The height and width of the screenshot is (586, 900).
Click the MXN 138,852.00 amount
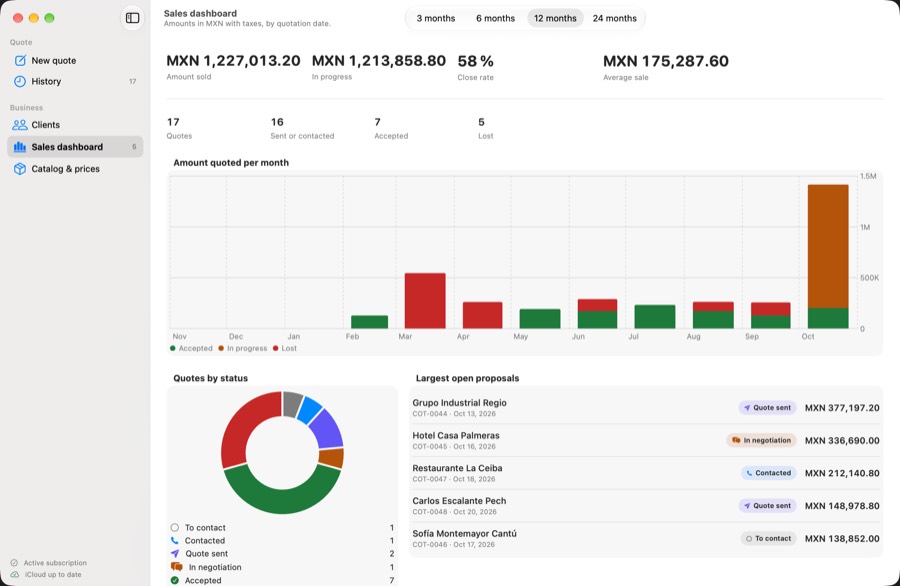pyautogui.click(x=842, y=538)
